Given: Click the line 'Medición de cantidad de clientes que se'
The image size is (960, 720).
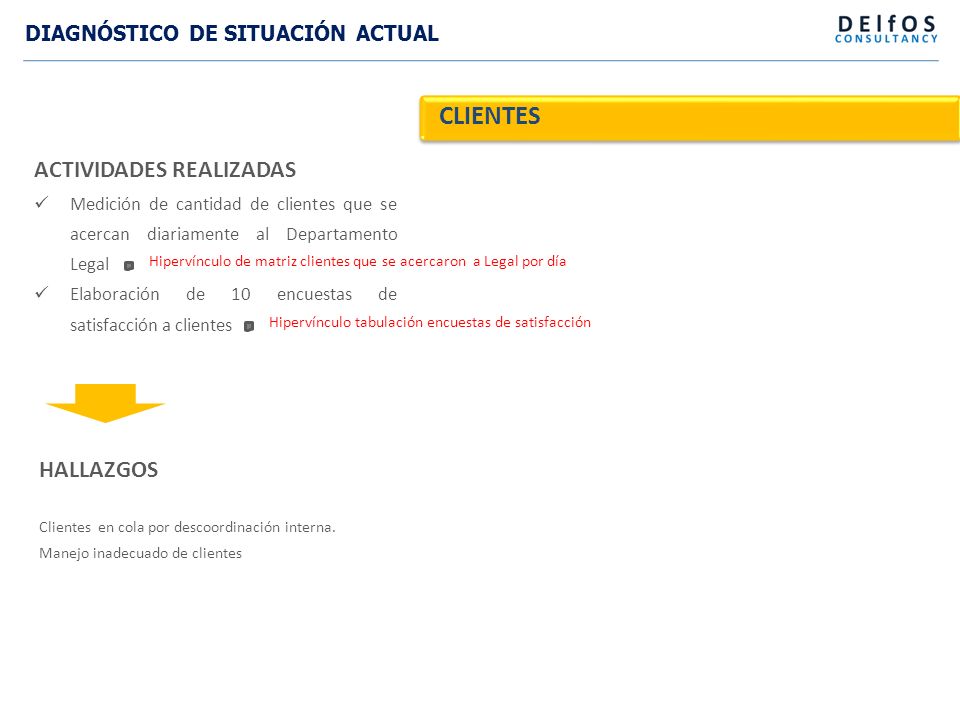Looking at the screenshot, I should pyautogui.click(x=234, y=204).
